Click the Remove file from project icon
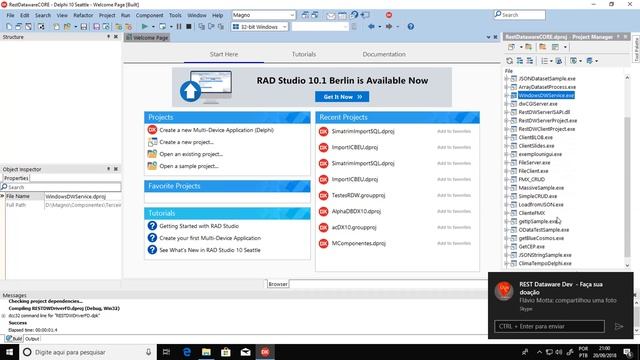Viewport: 640px width, 360px height. [x=128, y=27]
